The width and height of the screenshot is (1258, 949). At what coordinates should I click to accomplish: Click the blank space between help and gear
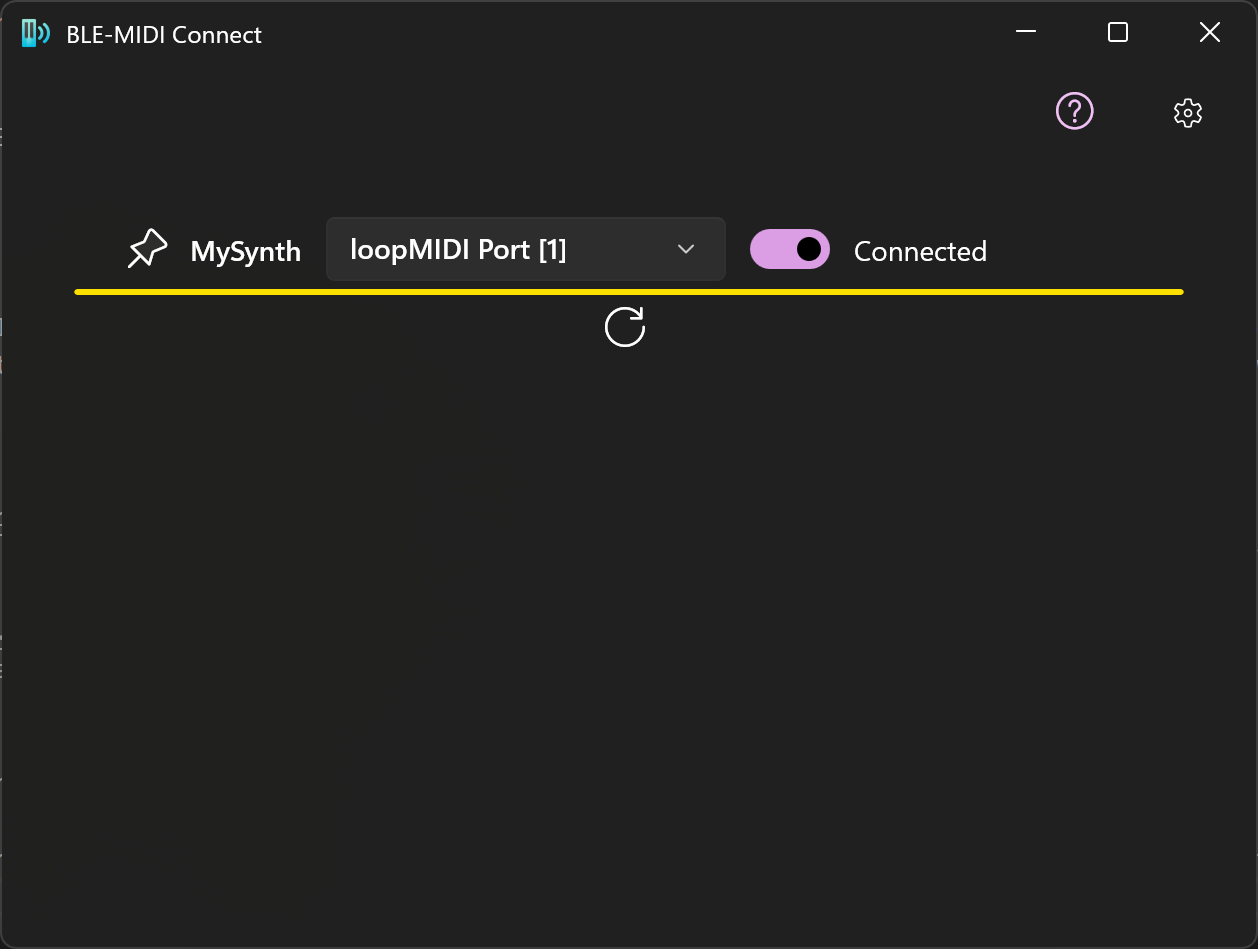coord(1133,112)
